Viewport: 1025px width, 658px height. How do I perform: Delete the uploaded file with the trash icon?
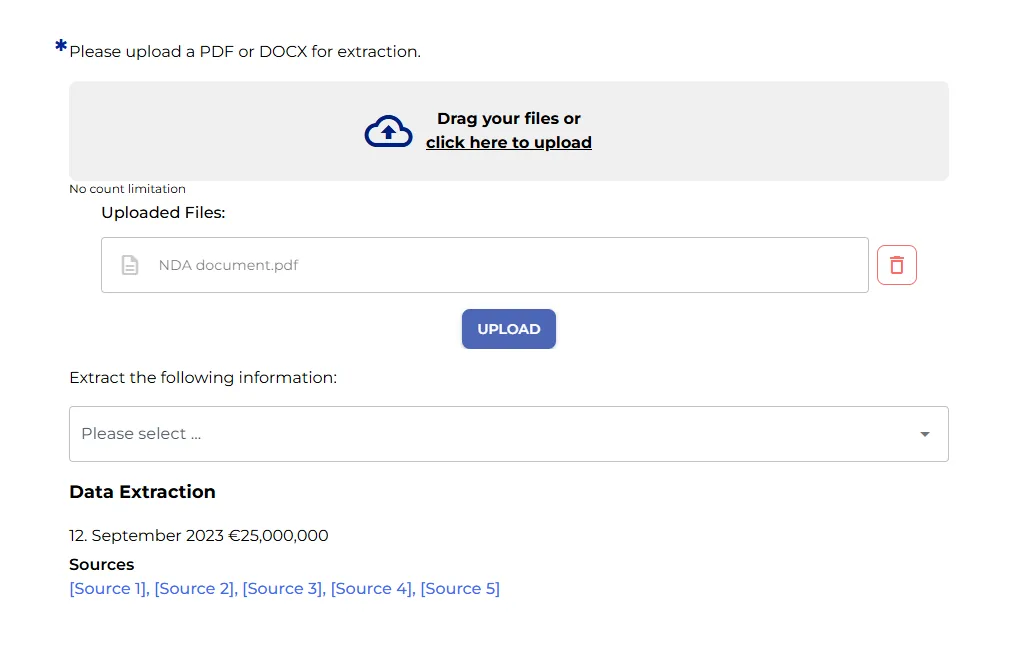(896, 265)
